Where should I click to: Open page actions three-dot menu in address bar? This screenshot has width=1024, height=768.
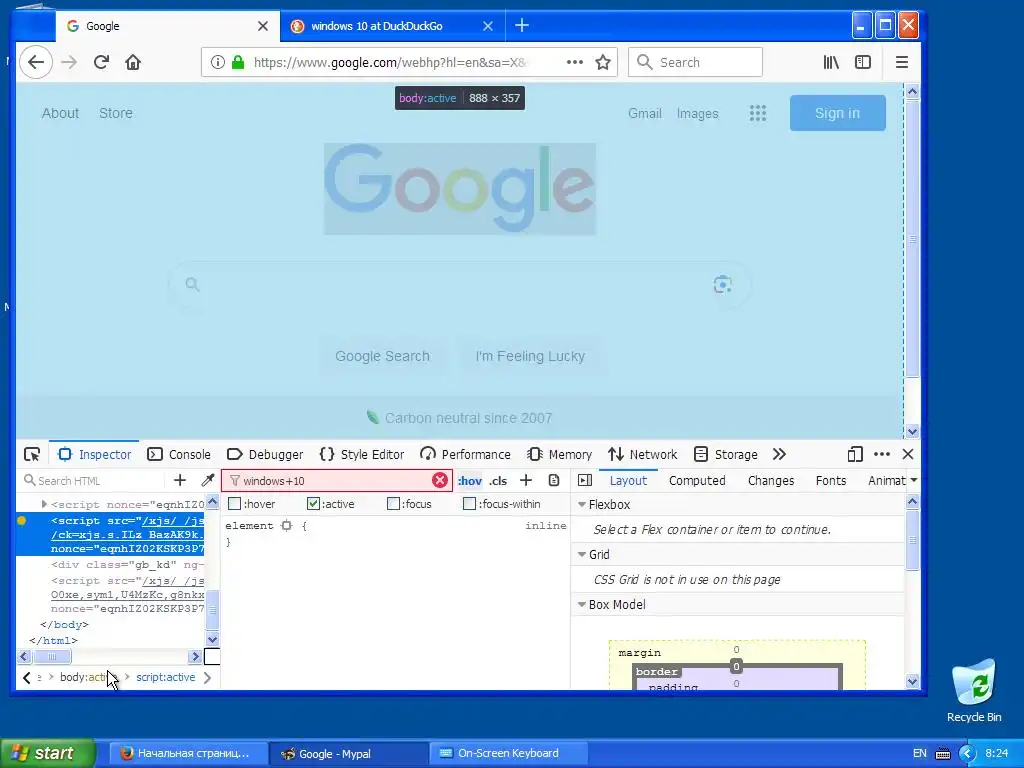point(575,62)
